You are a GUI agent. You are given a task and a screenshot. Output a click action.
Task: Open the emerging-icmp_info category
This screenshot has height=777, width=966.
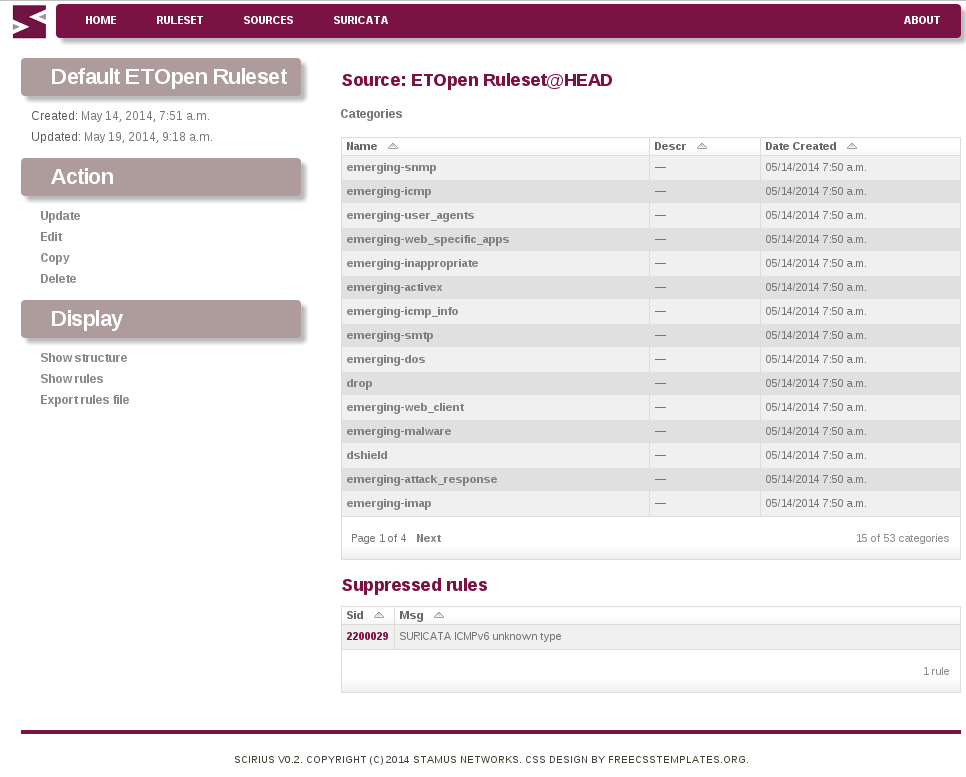tap(402, 311)
